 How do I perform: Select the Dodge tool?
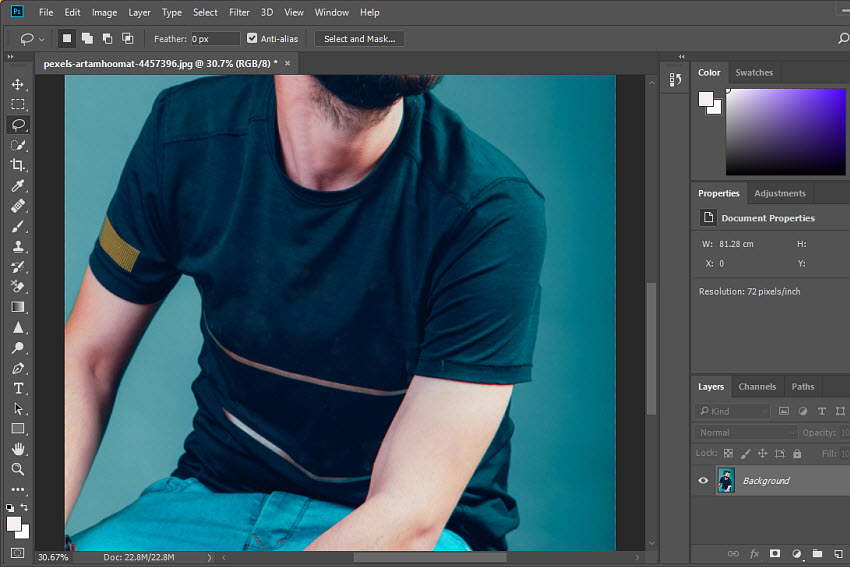[18, 348]
